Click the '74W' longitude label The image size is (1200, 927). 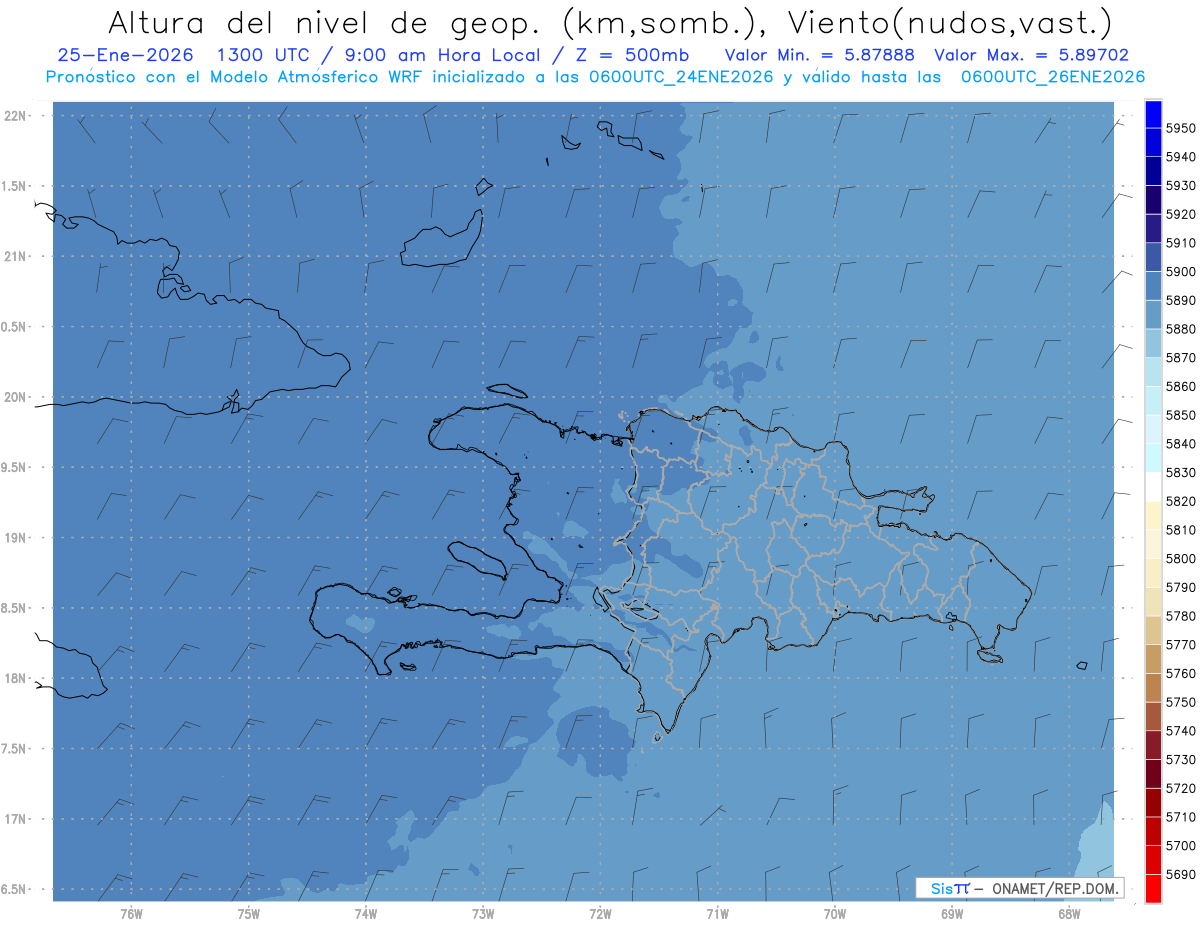coord(366,913)
